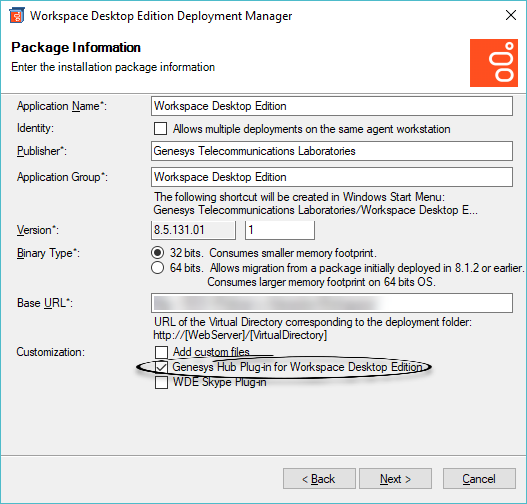
Task: Cancel the deployment wizard
Action: click(479, 478)
